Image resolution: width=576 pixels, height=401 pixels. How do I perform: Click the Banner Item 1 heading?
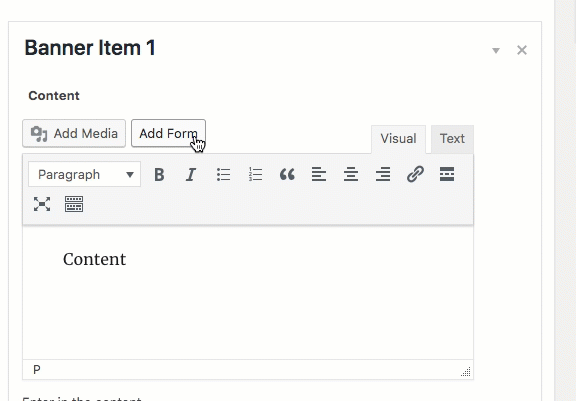[90, 48]
